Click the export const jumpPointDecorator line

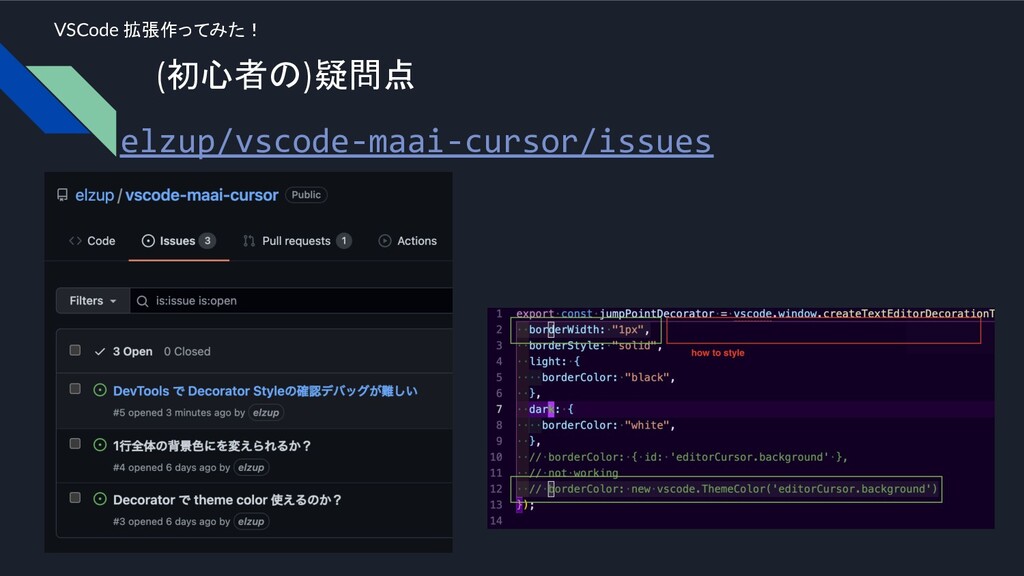(x=755, y=314)
